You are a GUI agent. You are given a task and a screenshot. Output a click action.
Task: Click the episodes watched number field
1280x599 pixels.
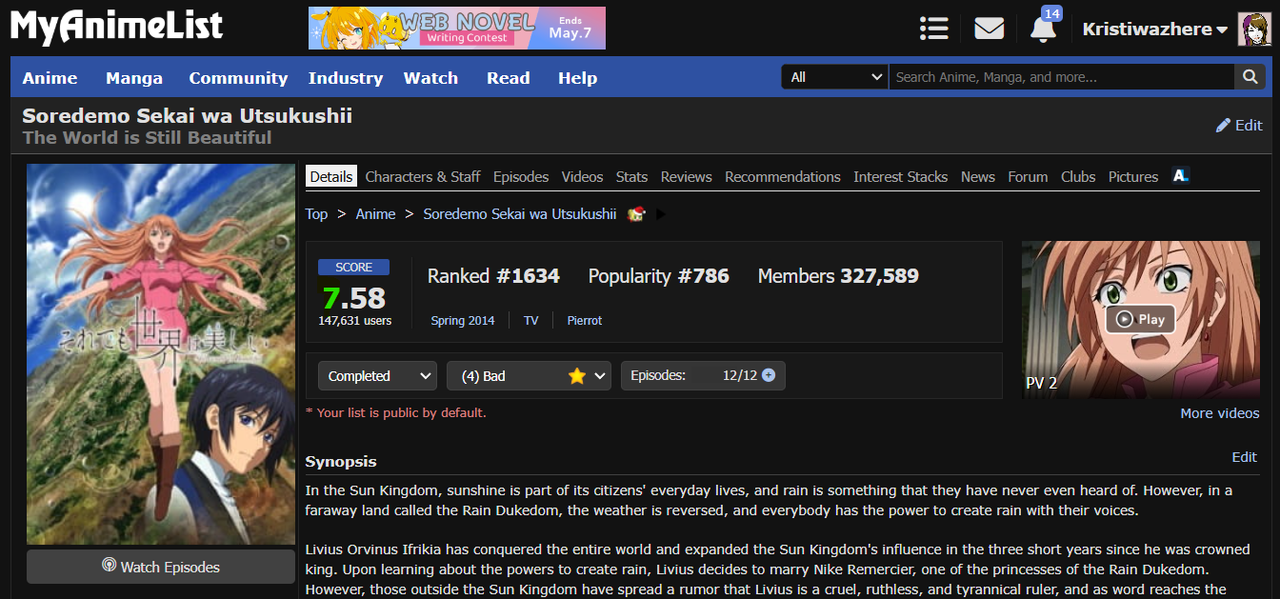[727, 376]
